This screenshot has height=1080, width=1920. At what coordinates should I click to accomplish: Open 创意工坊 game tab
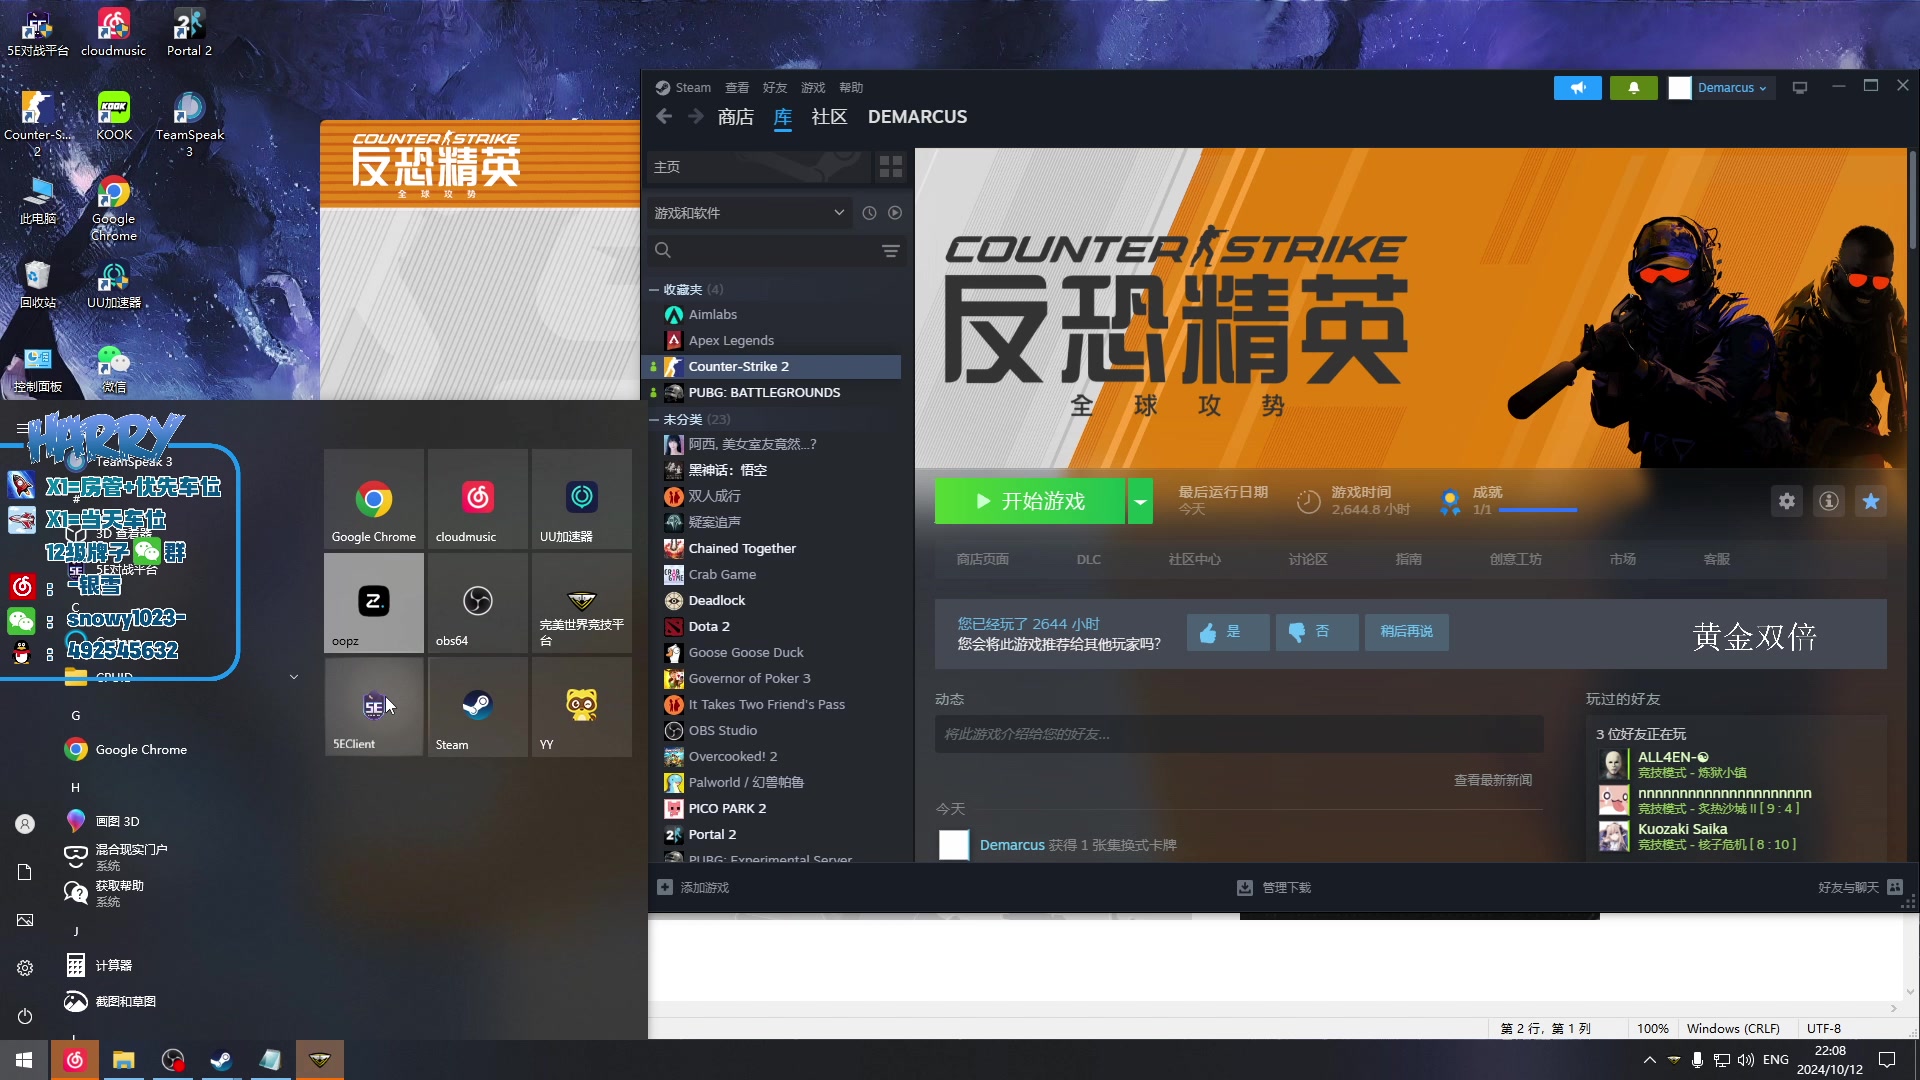click(x=1516, y=560)
